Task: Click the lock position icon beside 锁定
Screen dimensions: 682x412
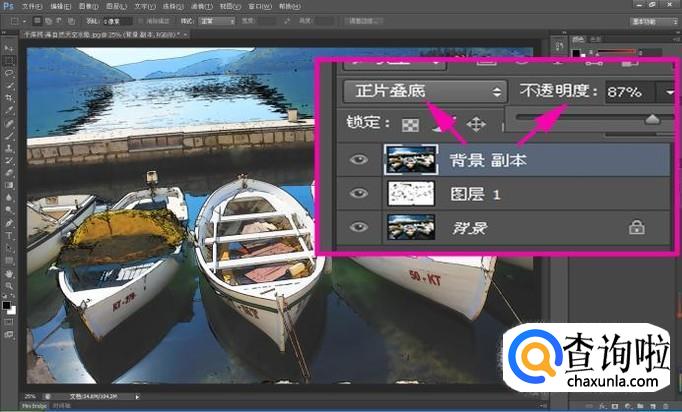Action: (476, 124)
